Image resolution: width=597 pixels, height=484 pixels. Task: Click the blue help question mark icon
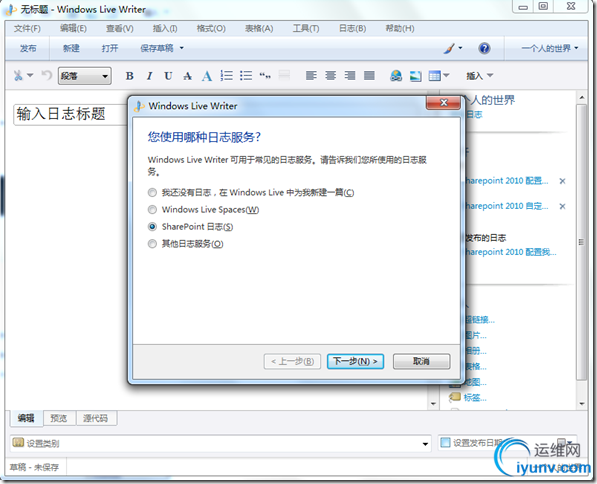pos(484,48)
